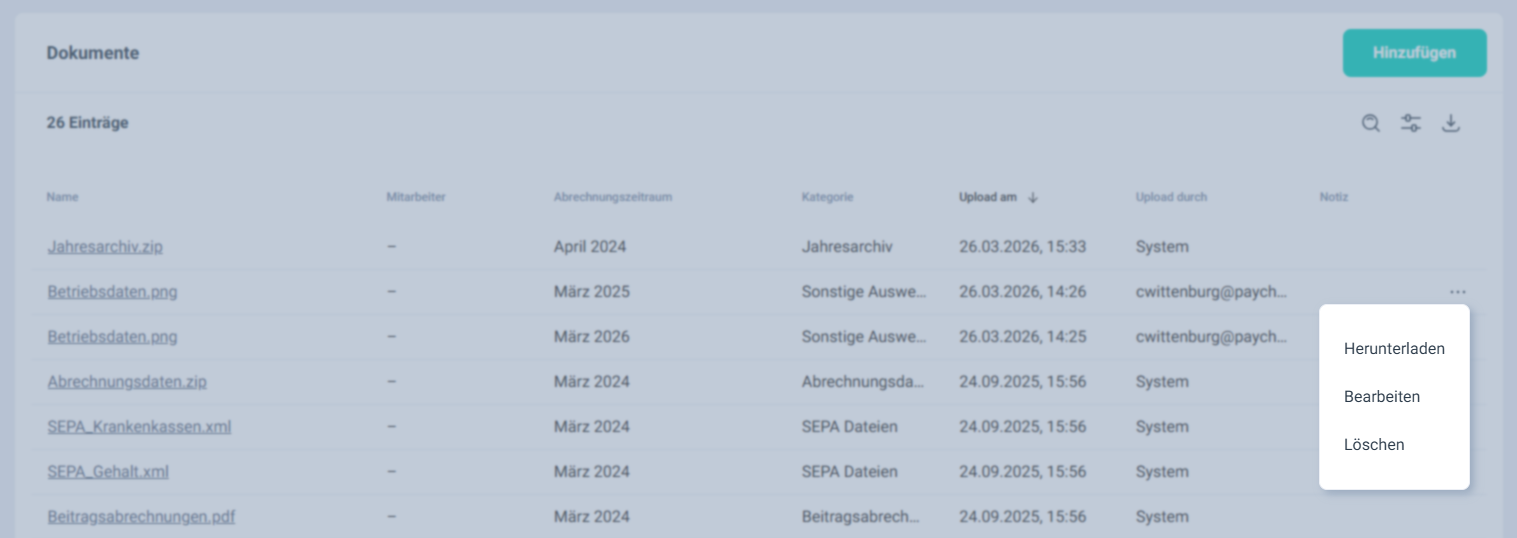The height and width of the screenshot is (538, 1517).
Task: Click the Kategorie column header
Action: (x=827, y=197)
